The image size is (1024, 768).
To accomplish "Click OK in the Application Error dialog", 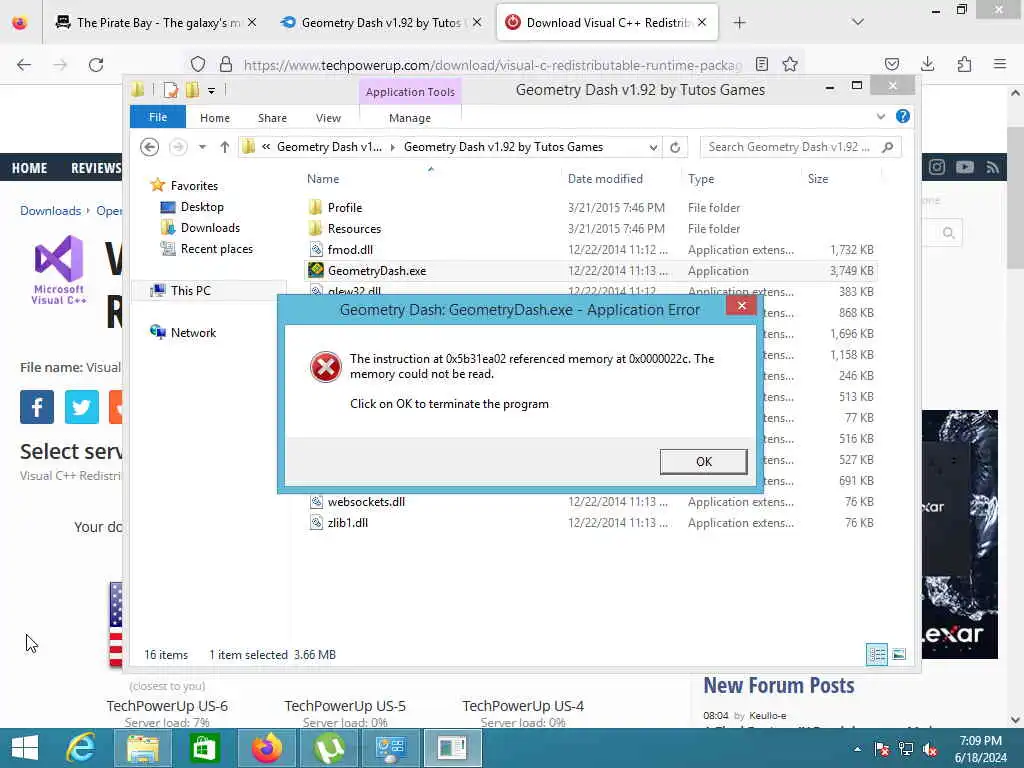I will pos(703,462).
